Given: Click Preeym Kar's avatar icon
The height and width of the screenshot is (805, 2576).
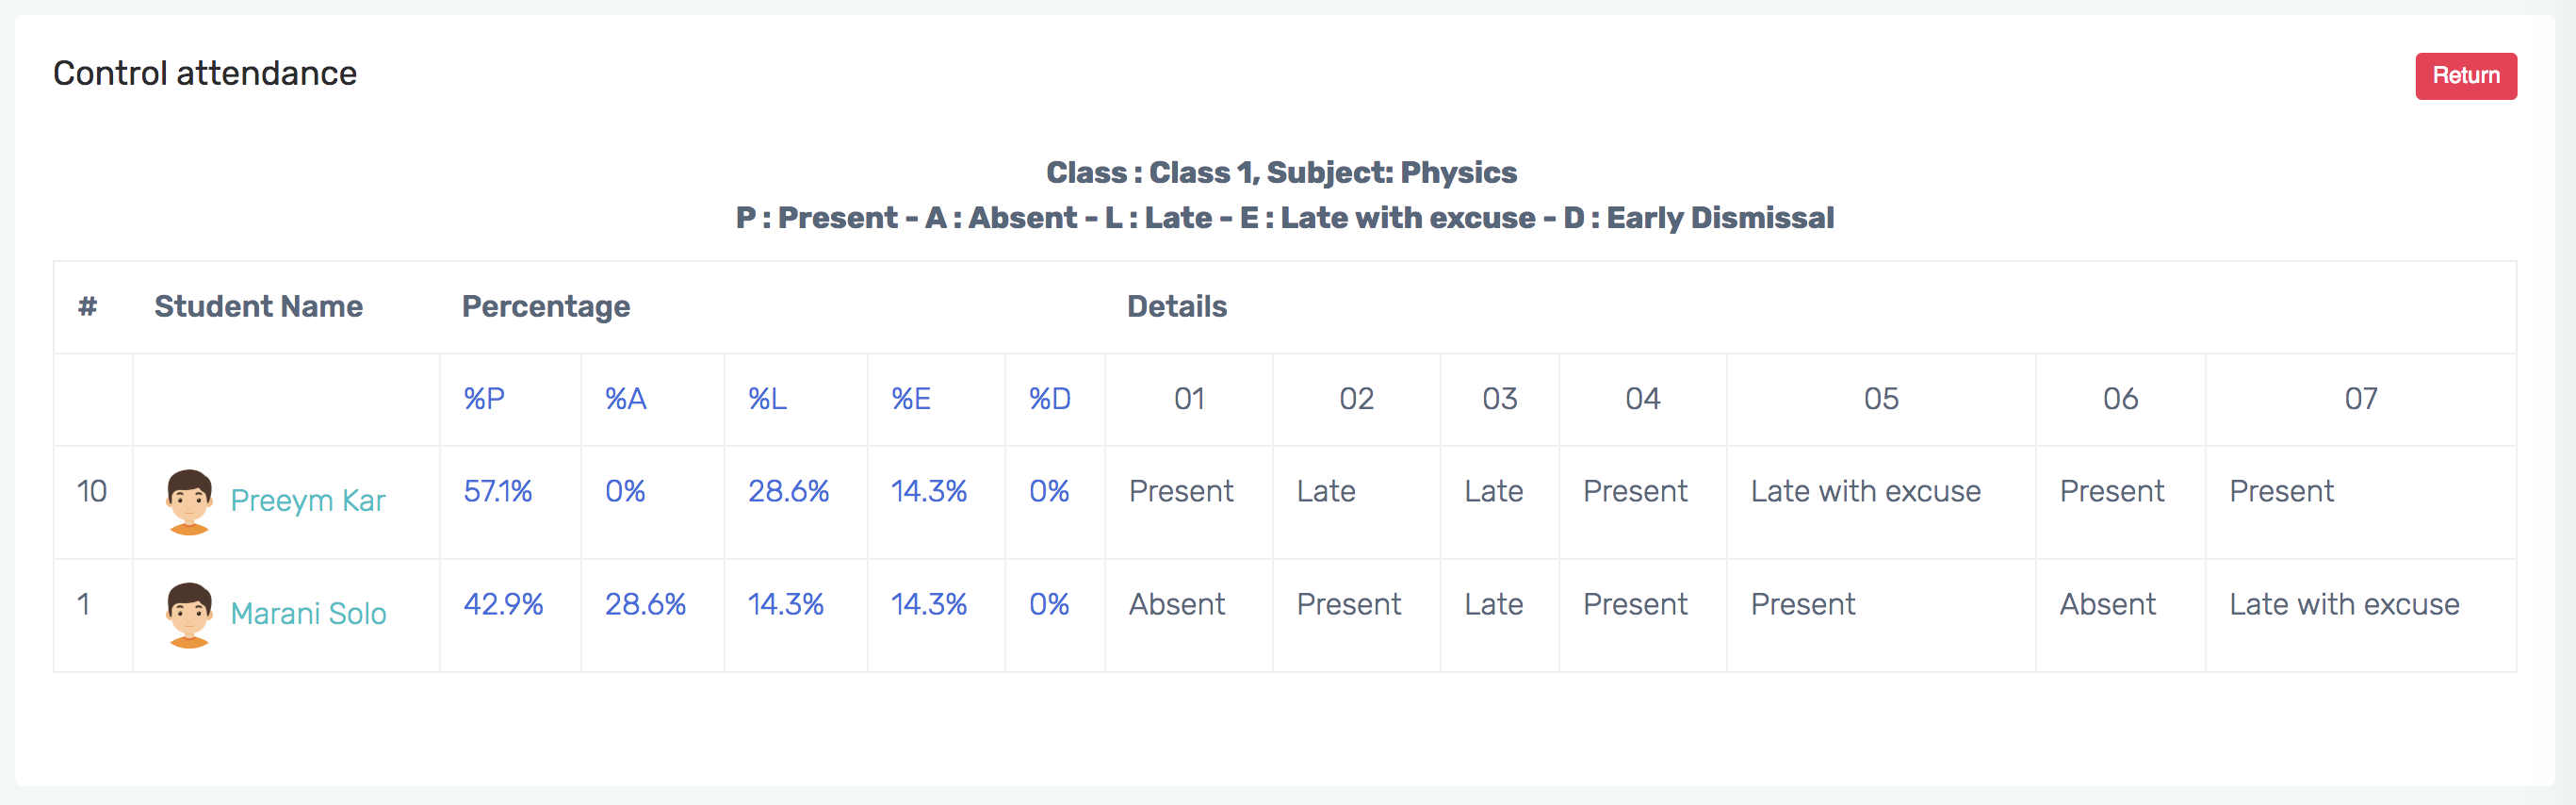Looking at the screenshot, I should pos(189,501).
